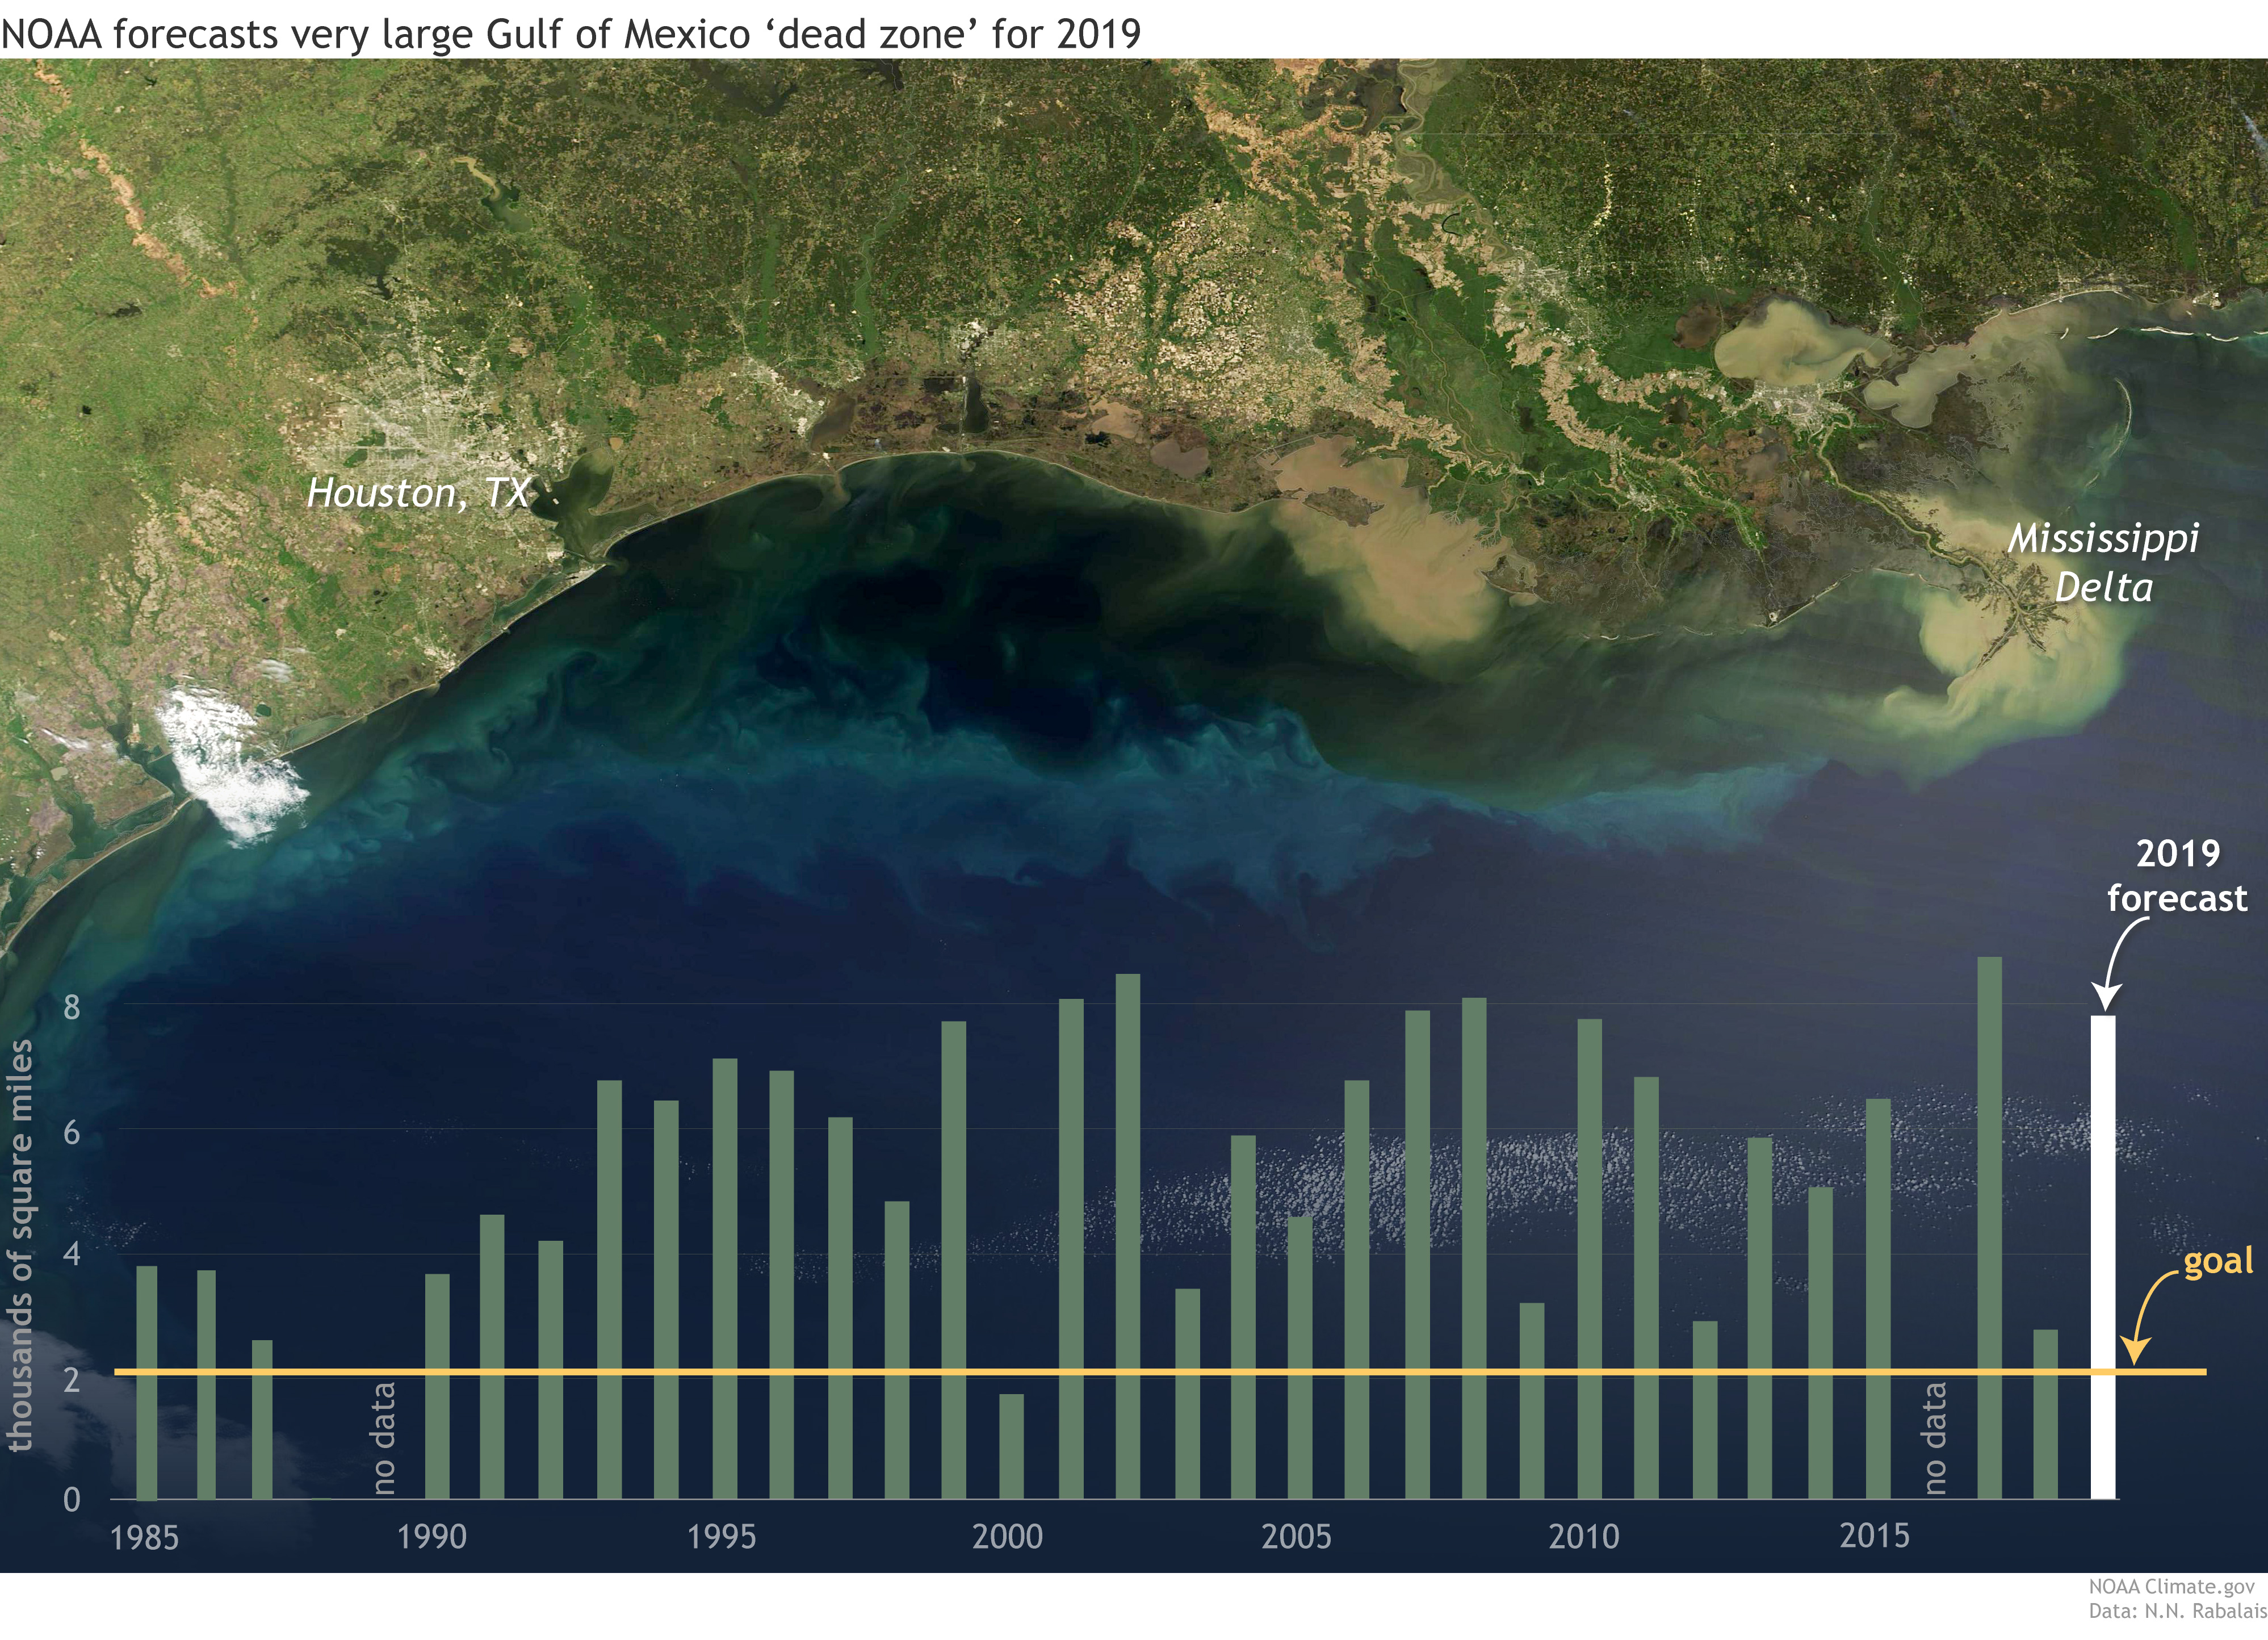The height and width of the screenshot is (1640, 2268).
Task: Click the 'no data' label near 1989
Action: 384,1438
